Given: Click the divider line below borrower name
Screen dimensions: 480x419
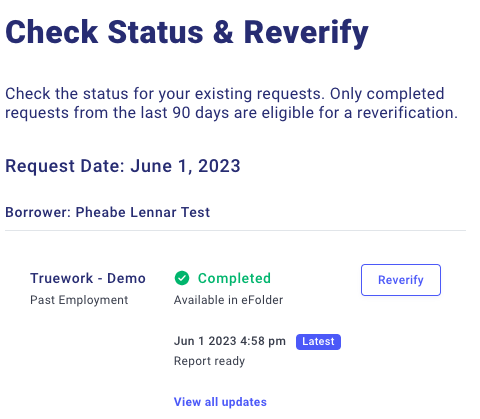Looking at the screenshot, I should pos(235,230).
